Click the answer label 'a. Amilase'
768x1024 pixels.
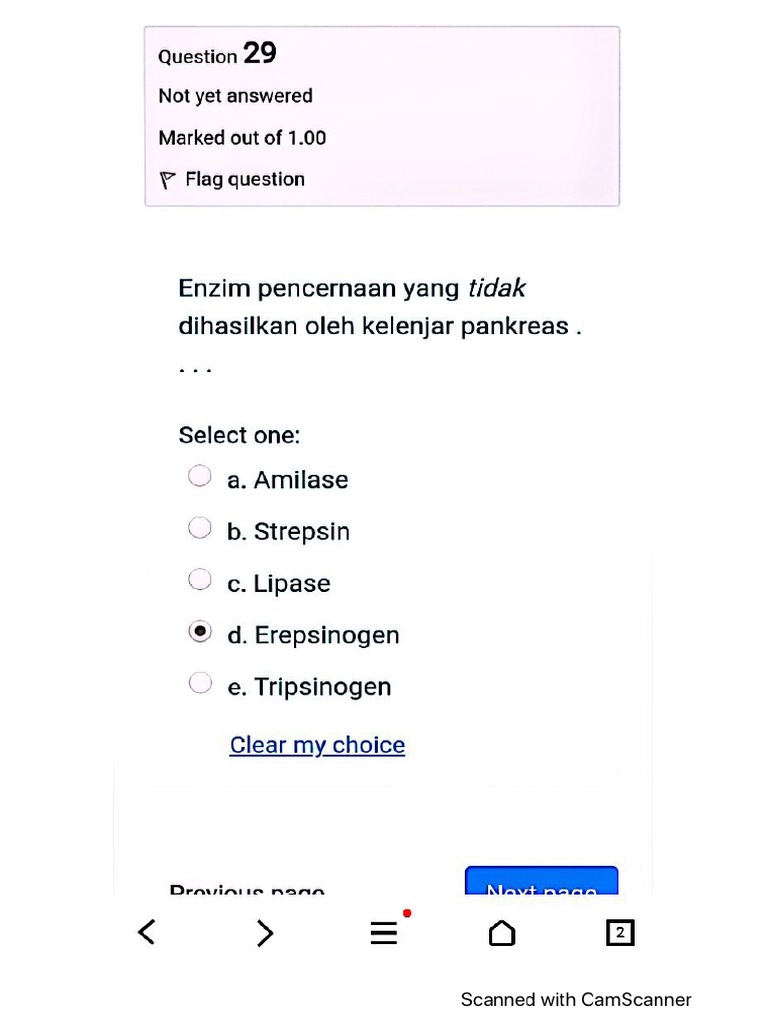[288, 480]
